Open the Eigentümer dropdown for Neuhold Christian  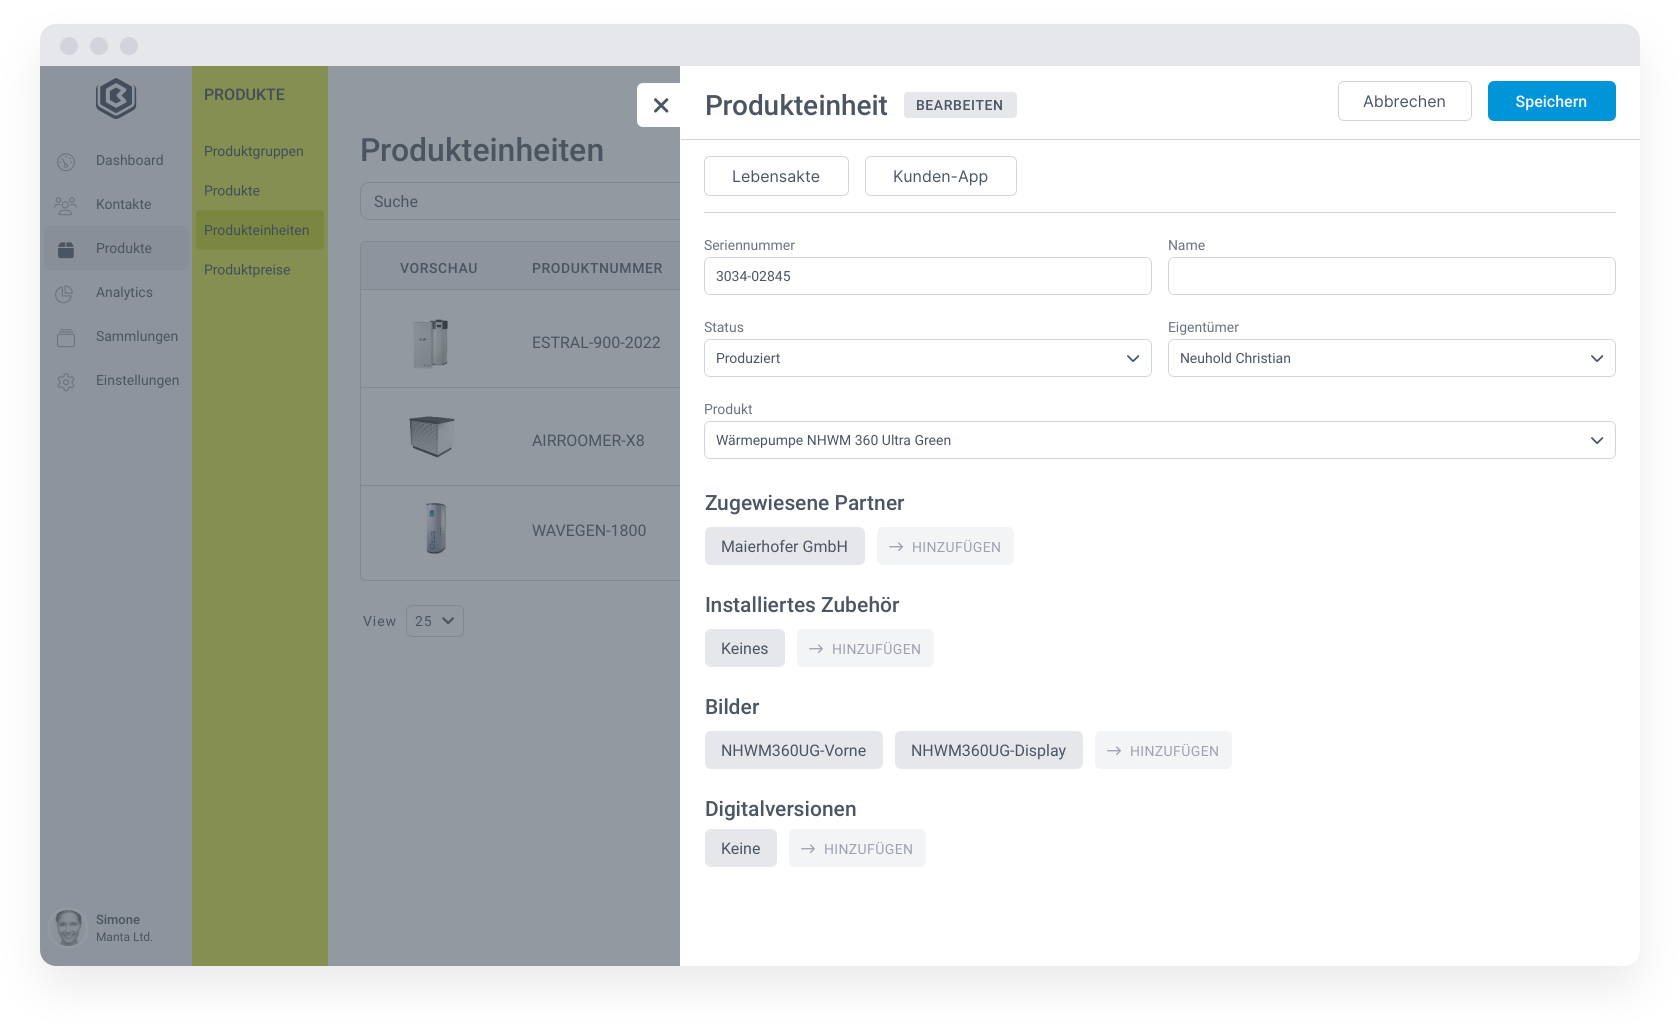click(1391, 358)
